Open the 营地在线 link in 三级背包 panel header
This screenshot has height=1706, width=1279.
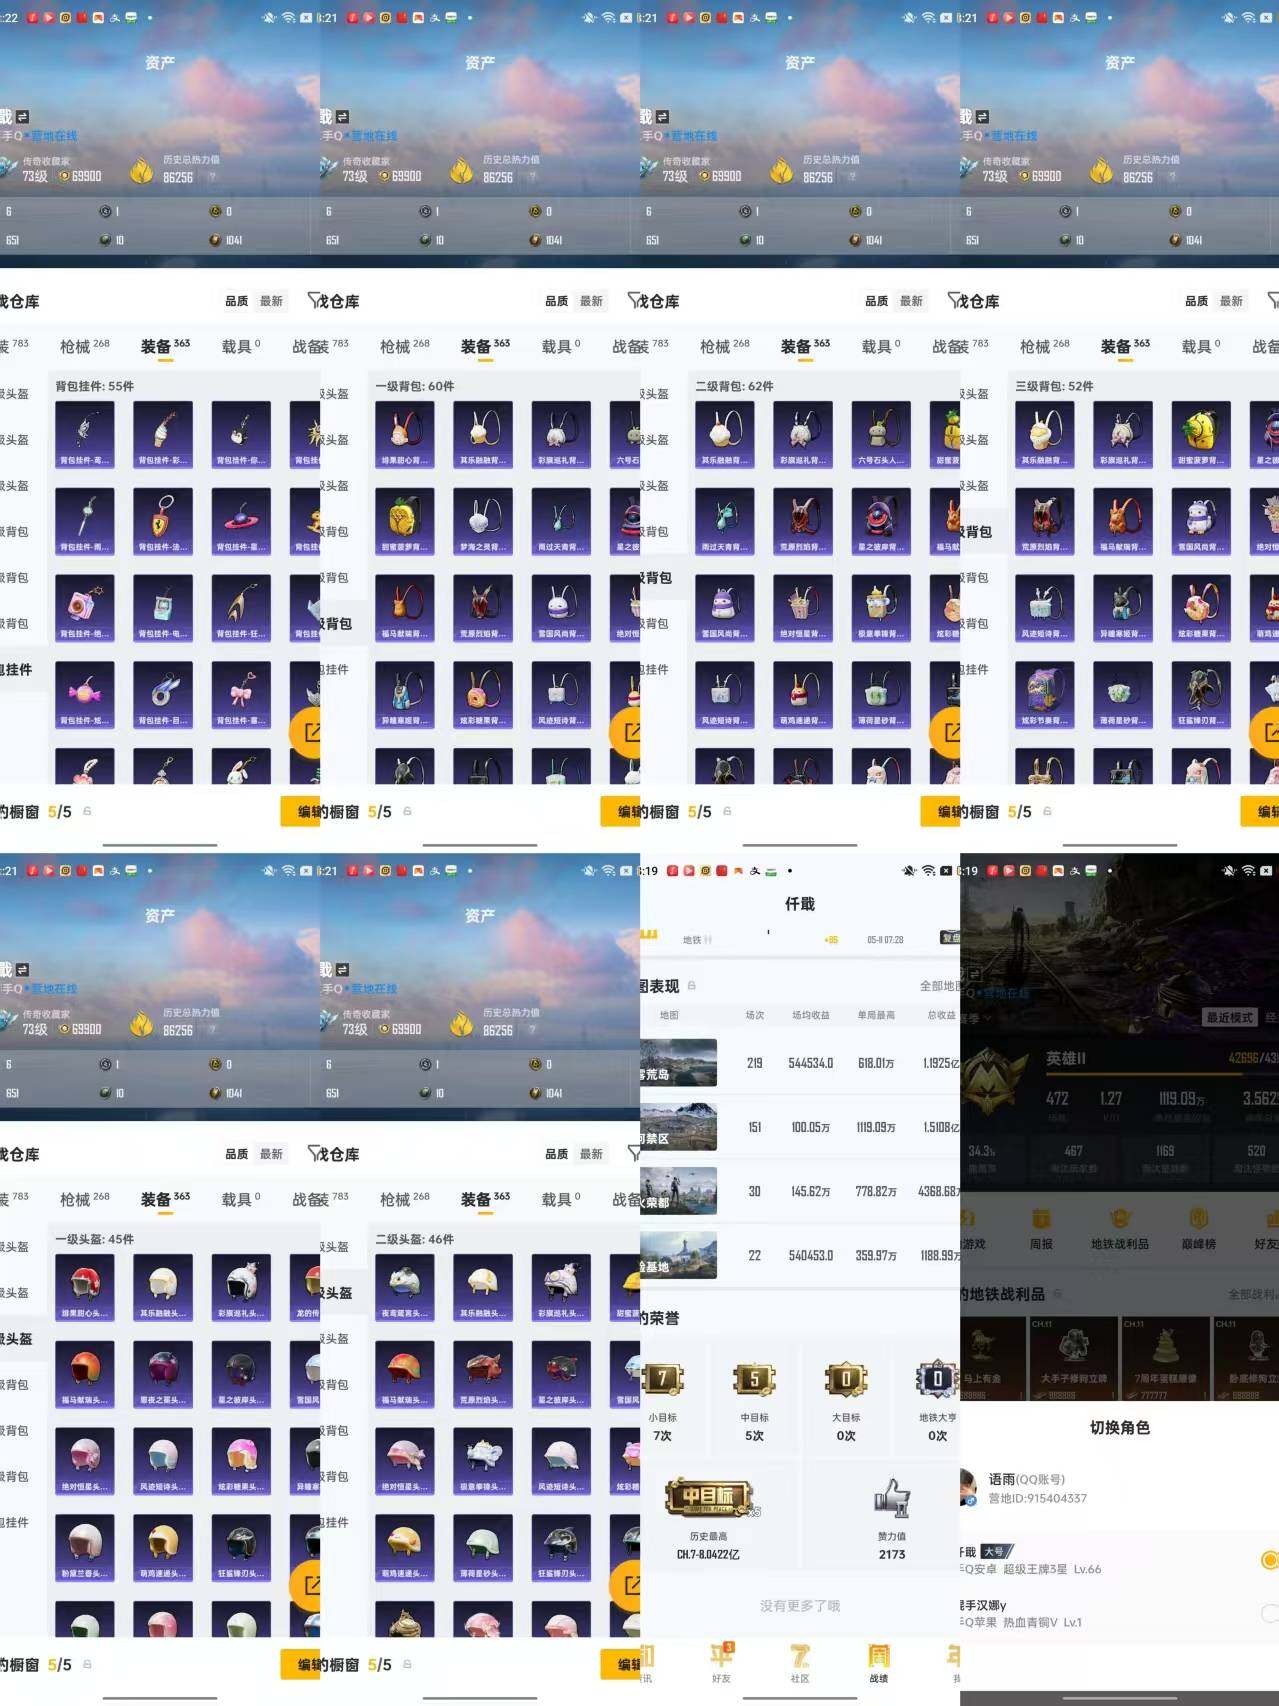(x=1013, y=136)
